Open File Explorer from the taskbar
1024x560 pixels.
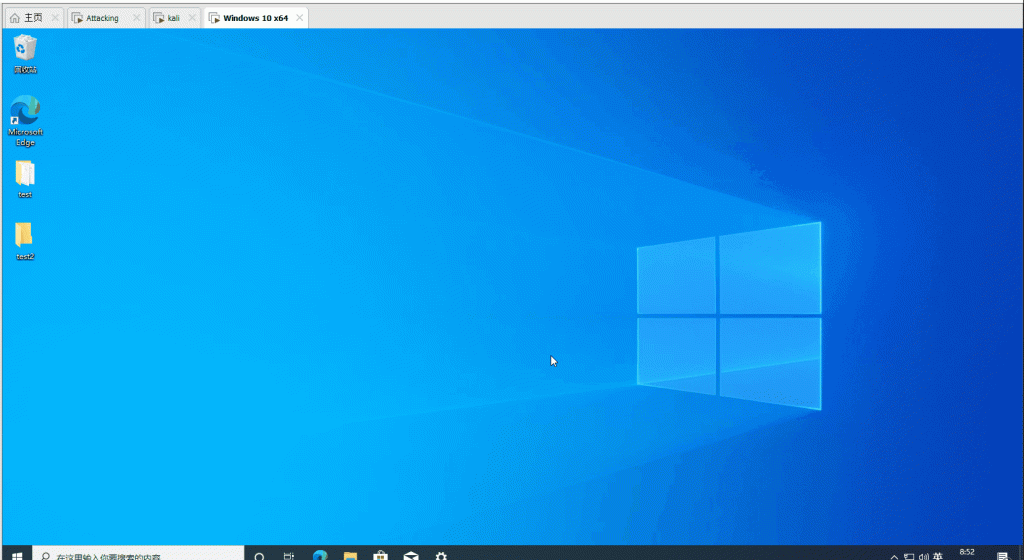350,555
